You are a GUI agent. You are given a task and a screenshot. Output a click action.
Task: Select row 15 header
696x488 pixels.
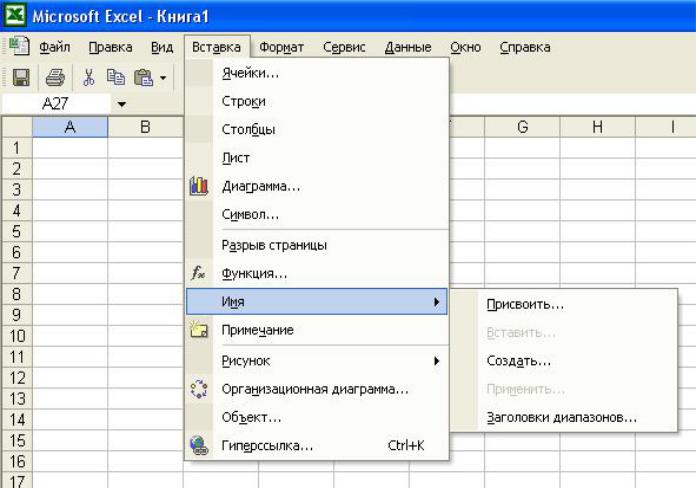tap(17, 441)
